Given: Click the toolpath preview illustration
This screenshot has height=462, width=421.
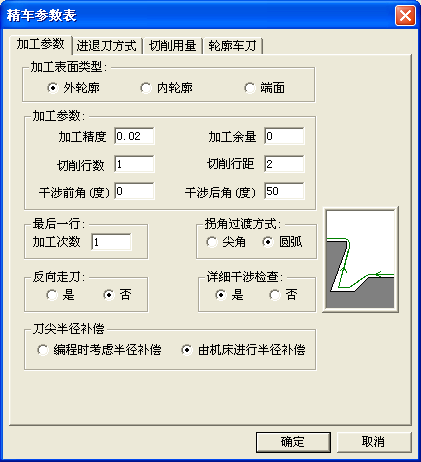Looking at the screenshot, I should pos(361,259).
